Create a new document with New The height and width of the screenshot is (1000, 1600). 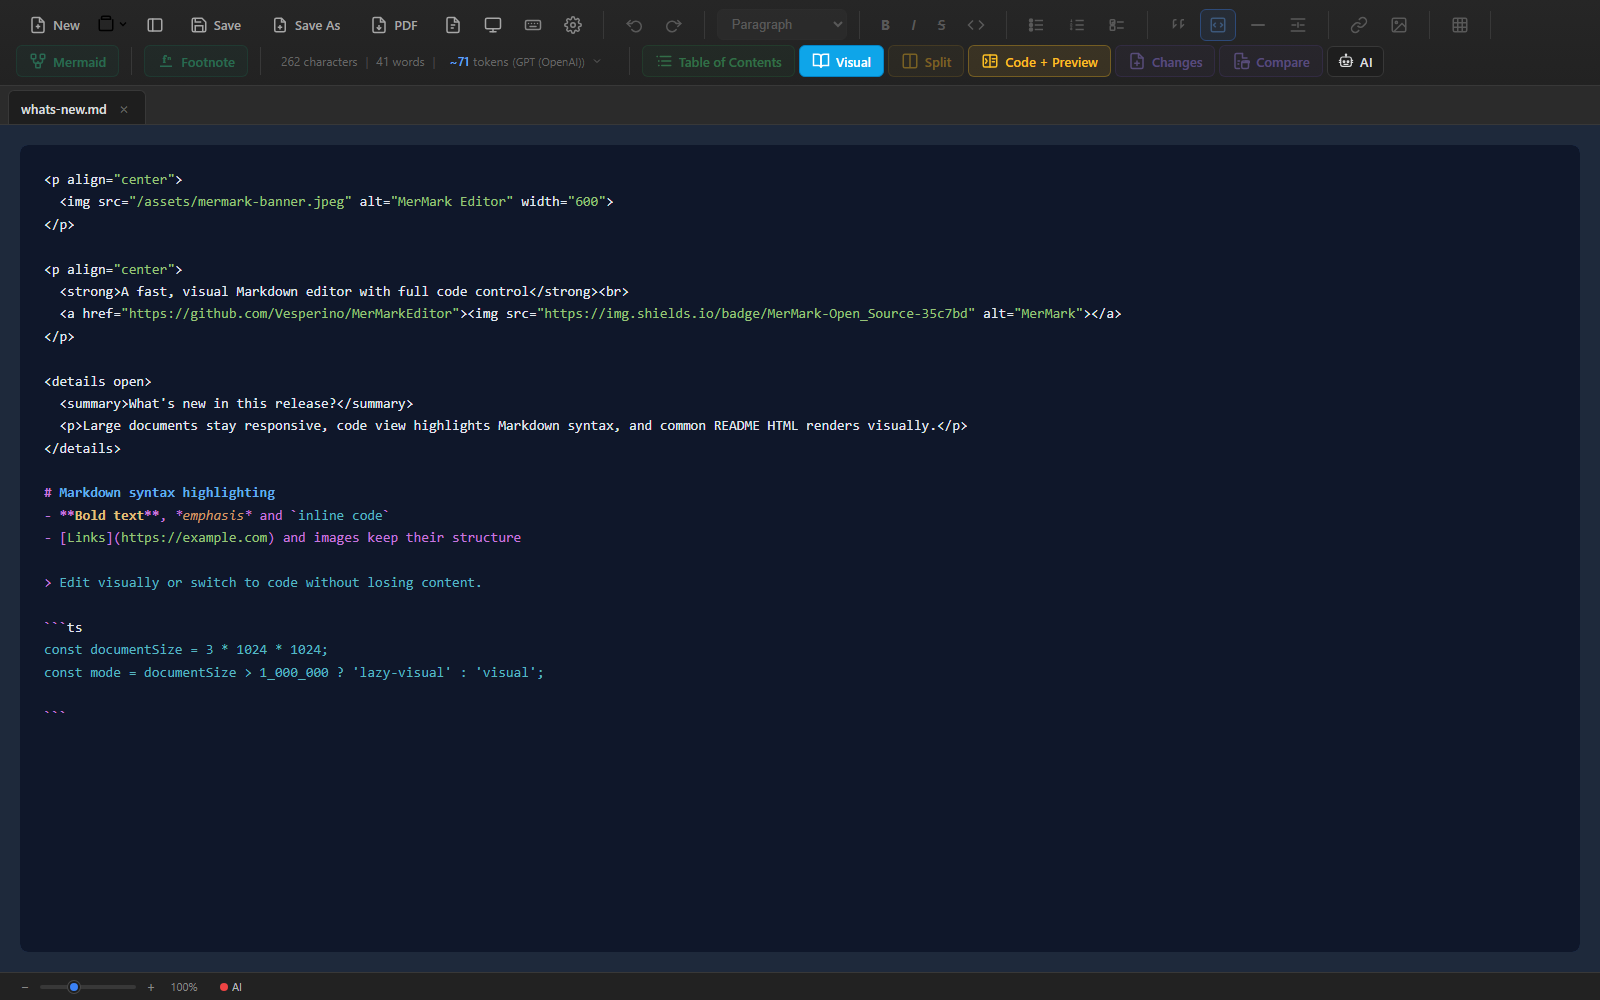(55, 25)
